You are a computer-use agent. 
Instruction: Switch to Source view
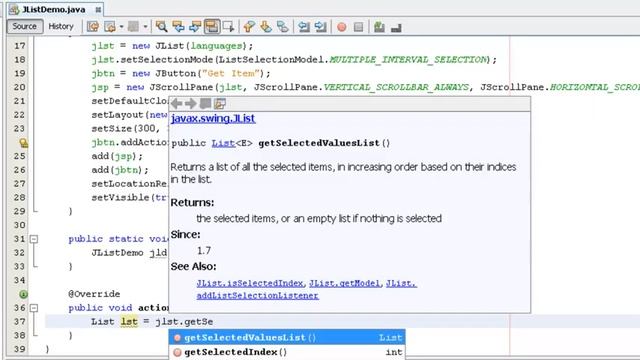(x=24, y=26)
